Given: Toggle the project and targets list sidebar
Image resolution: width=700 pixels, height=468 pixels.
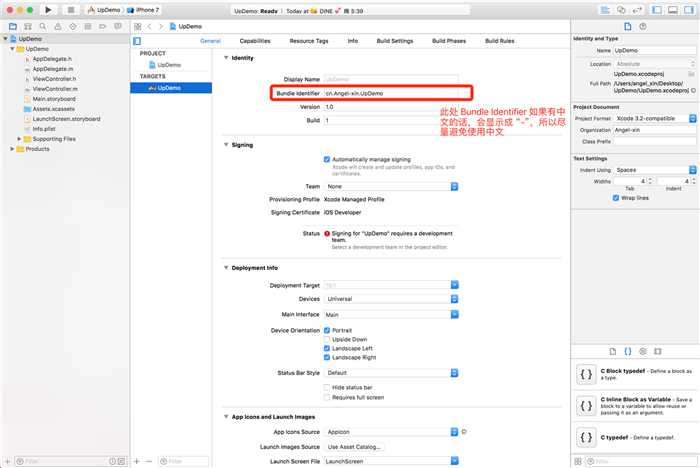Looking at the screenshot, I should (x=137, y=41).
